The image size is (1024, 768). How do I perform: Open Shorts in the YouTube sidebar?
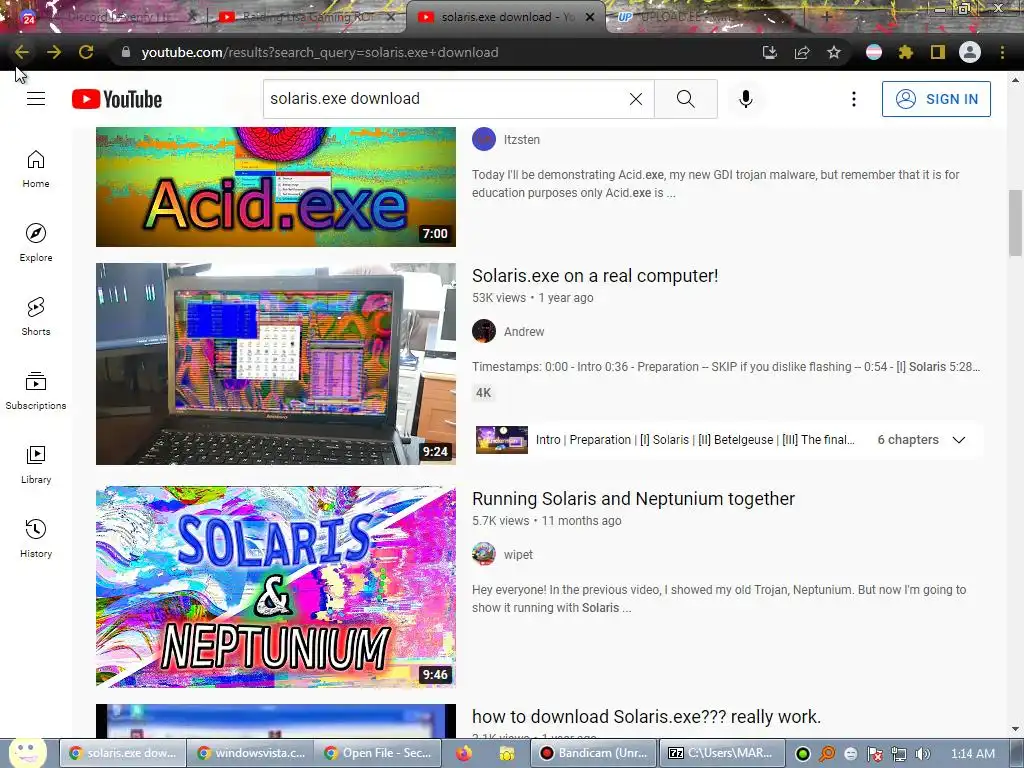[x=36, y=317]
